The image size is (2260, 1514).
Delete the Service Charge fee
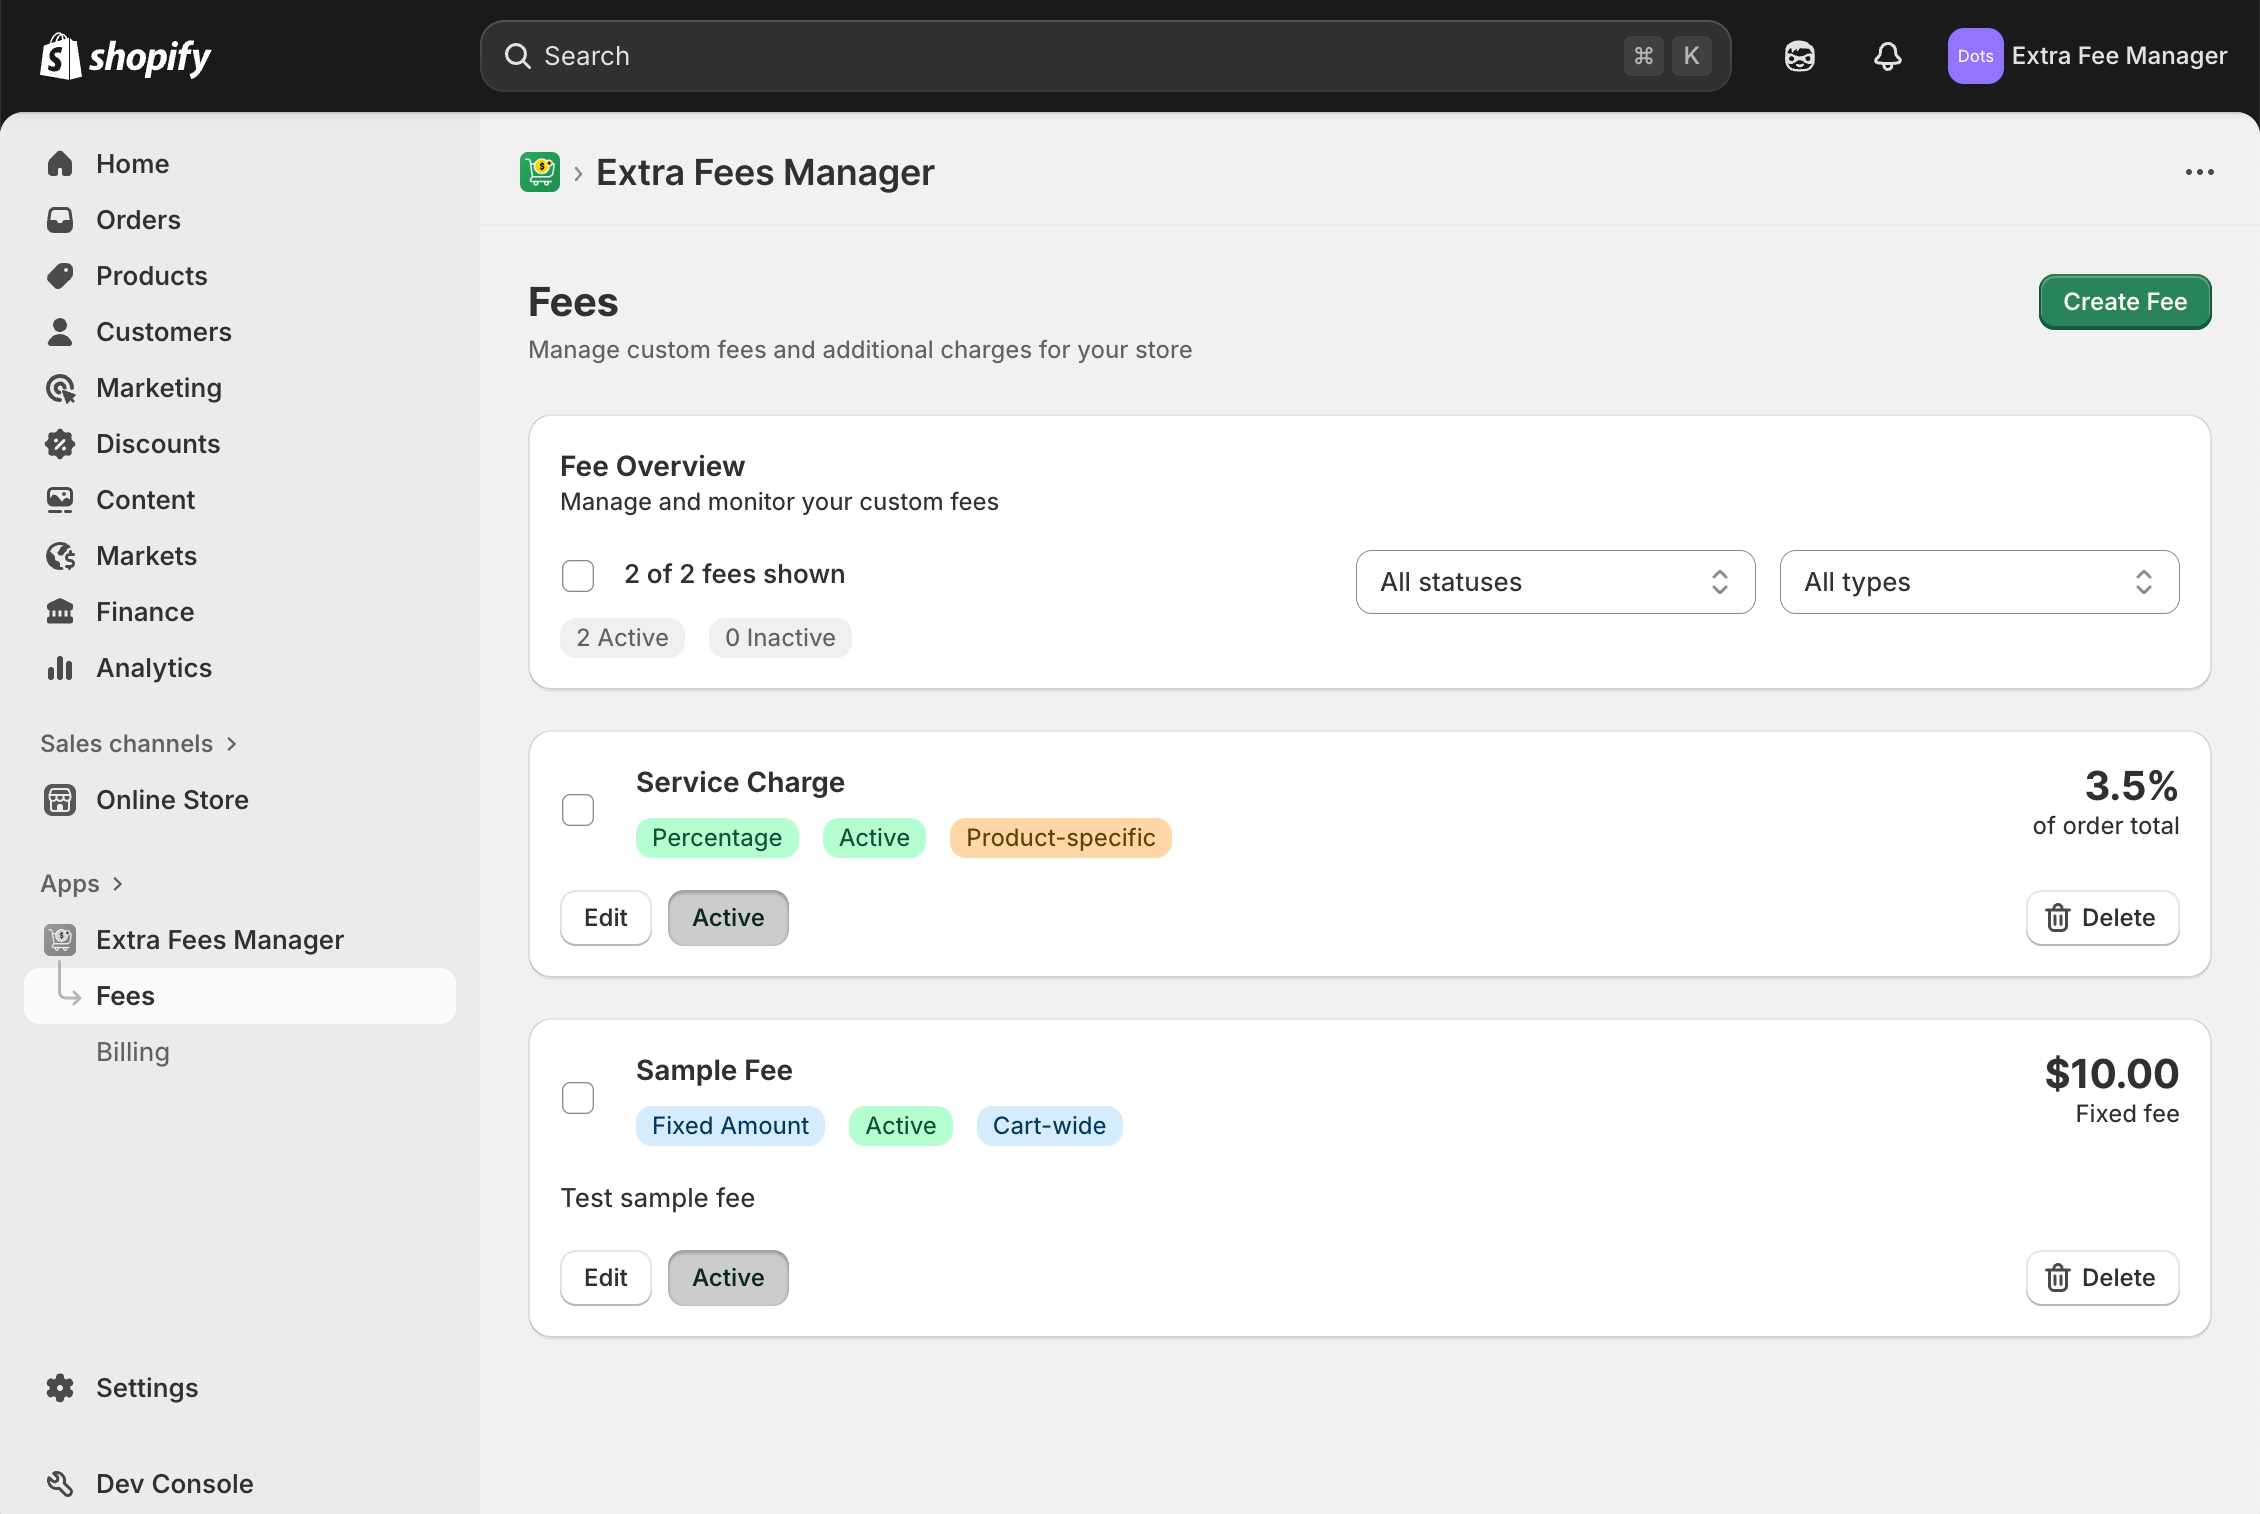(2102, 918)
